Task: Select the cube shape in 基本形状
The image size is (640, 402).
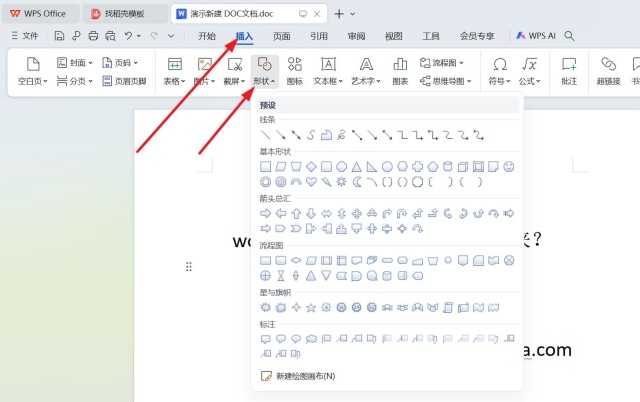Action: pos(463,167)
